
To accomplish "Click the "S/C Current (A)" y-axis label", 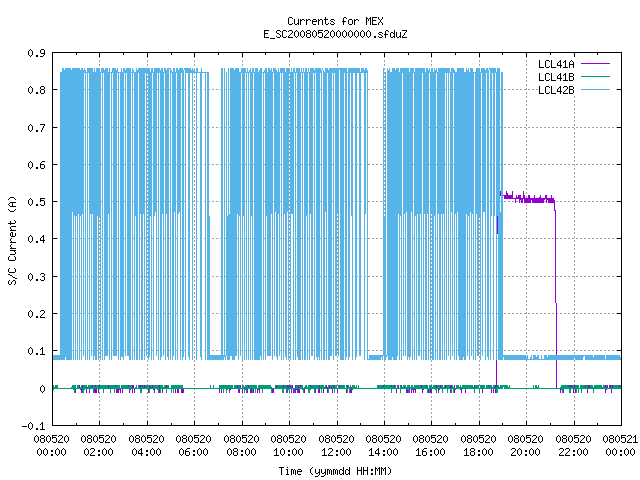I will (13, 240).
